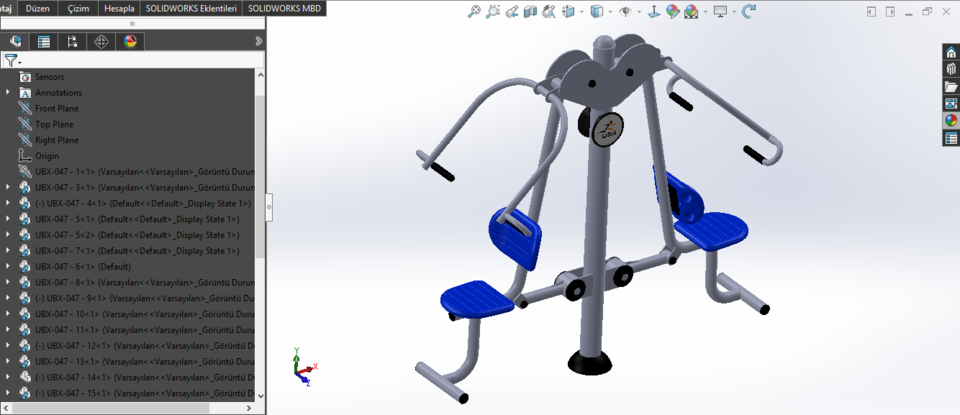Open the SOLIDWORKS Eklentileri tab

(192, 8)
